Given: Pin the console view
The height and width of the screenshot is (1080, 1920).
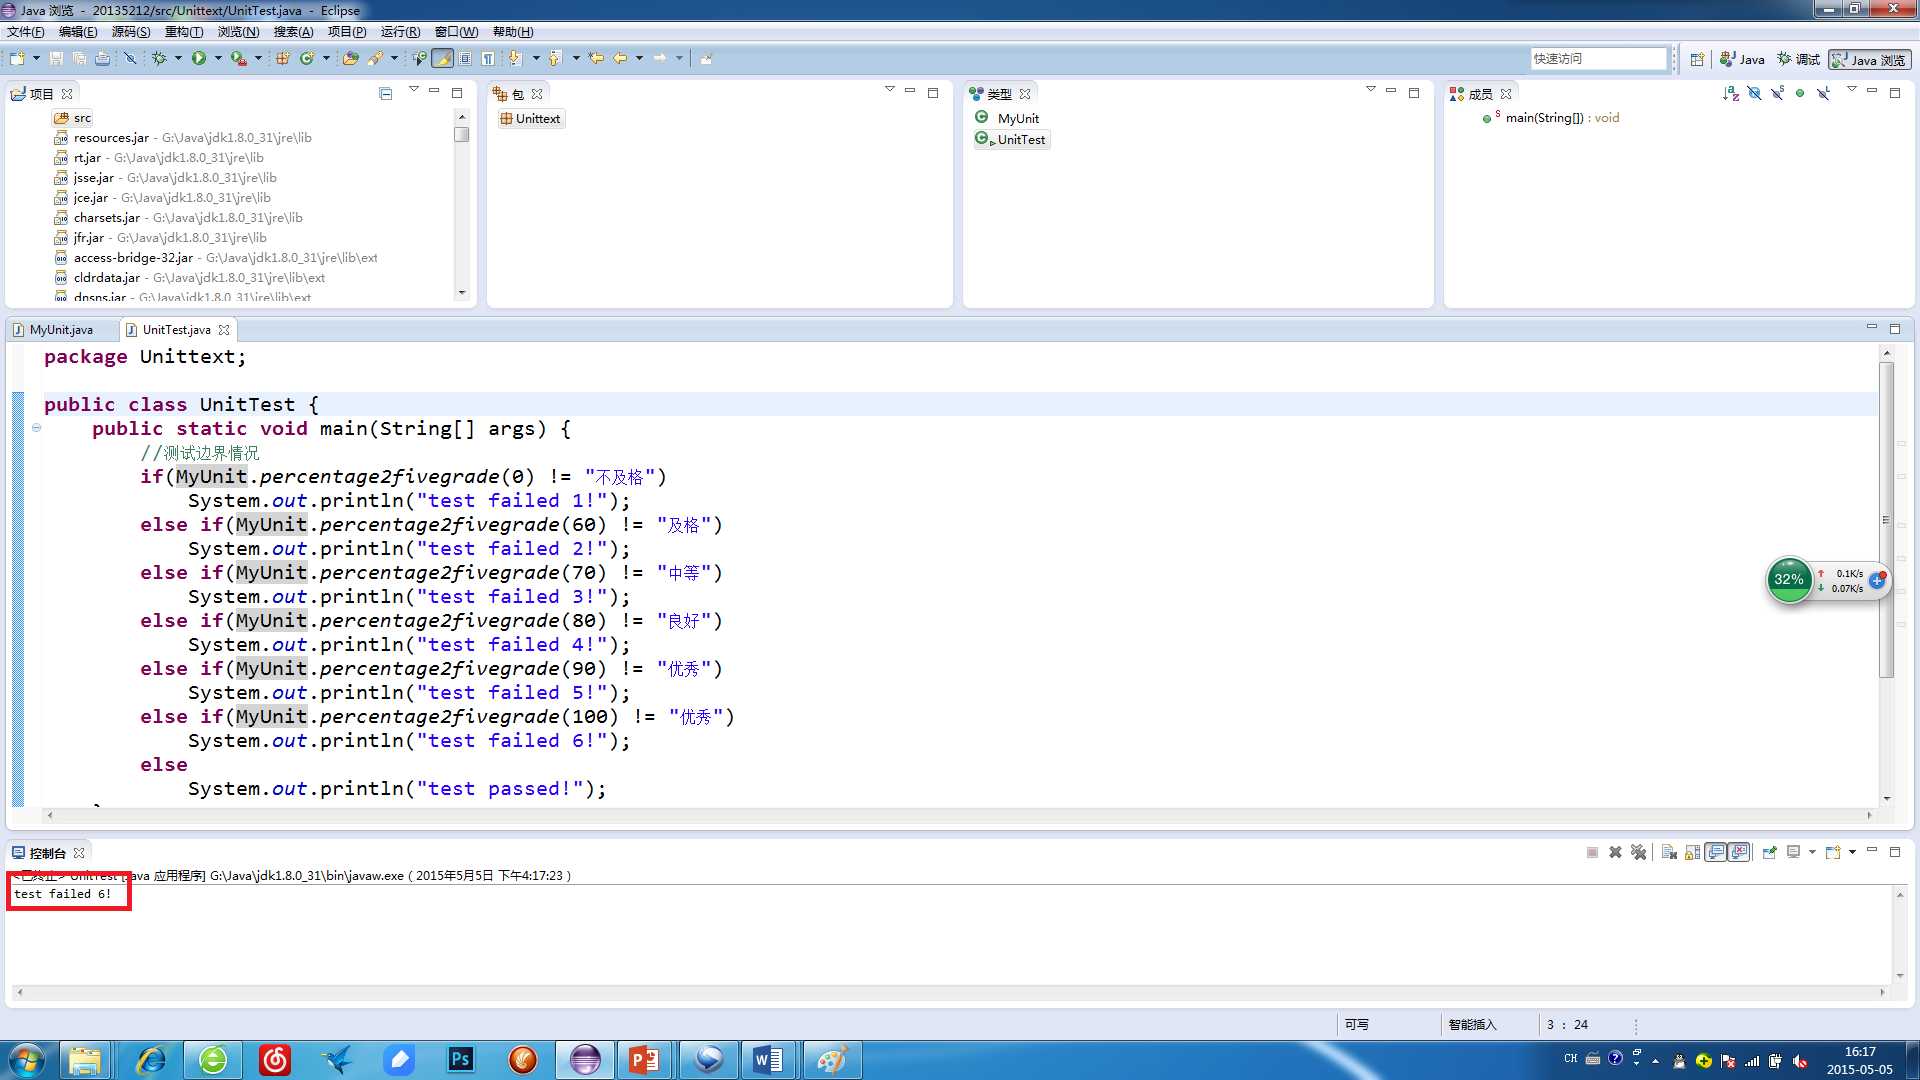Looking at the screenshot, I should tap(1769, 852).
